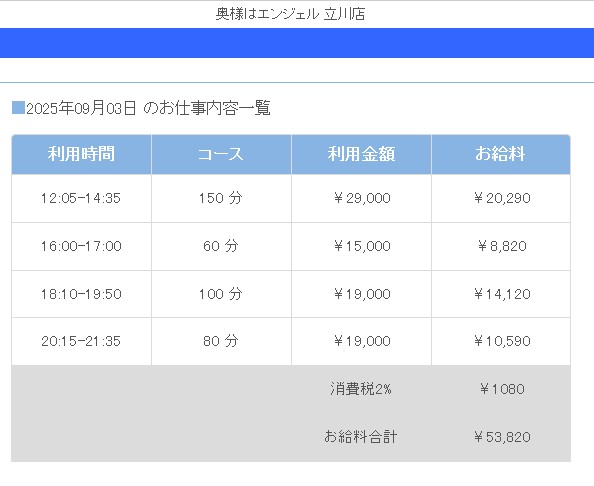The height and width of the screenshot is (486, 594).
Task: Click the blue square icon beside the date heading
Action: click(18, 108)
